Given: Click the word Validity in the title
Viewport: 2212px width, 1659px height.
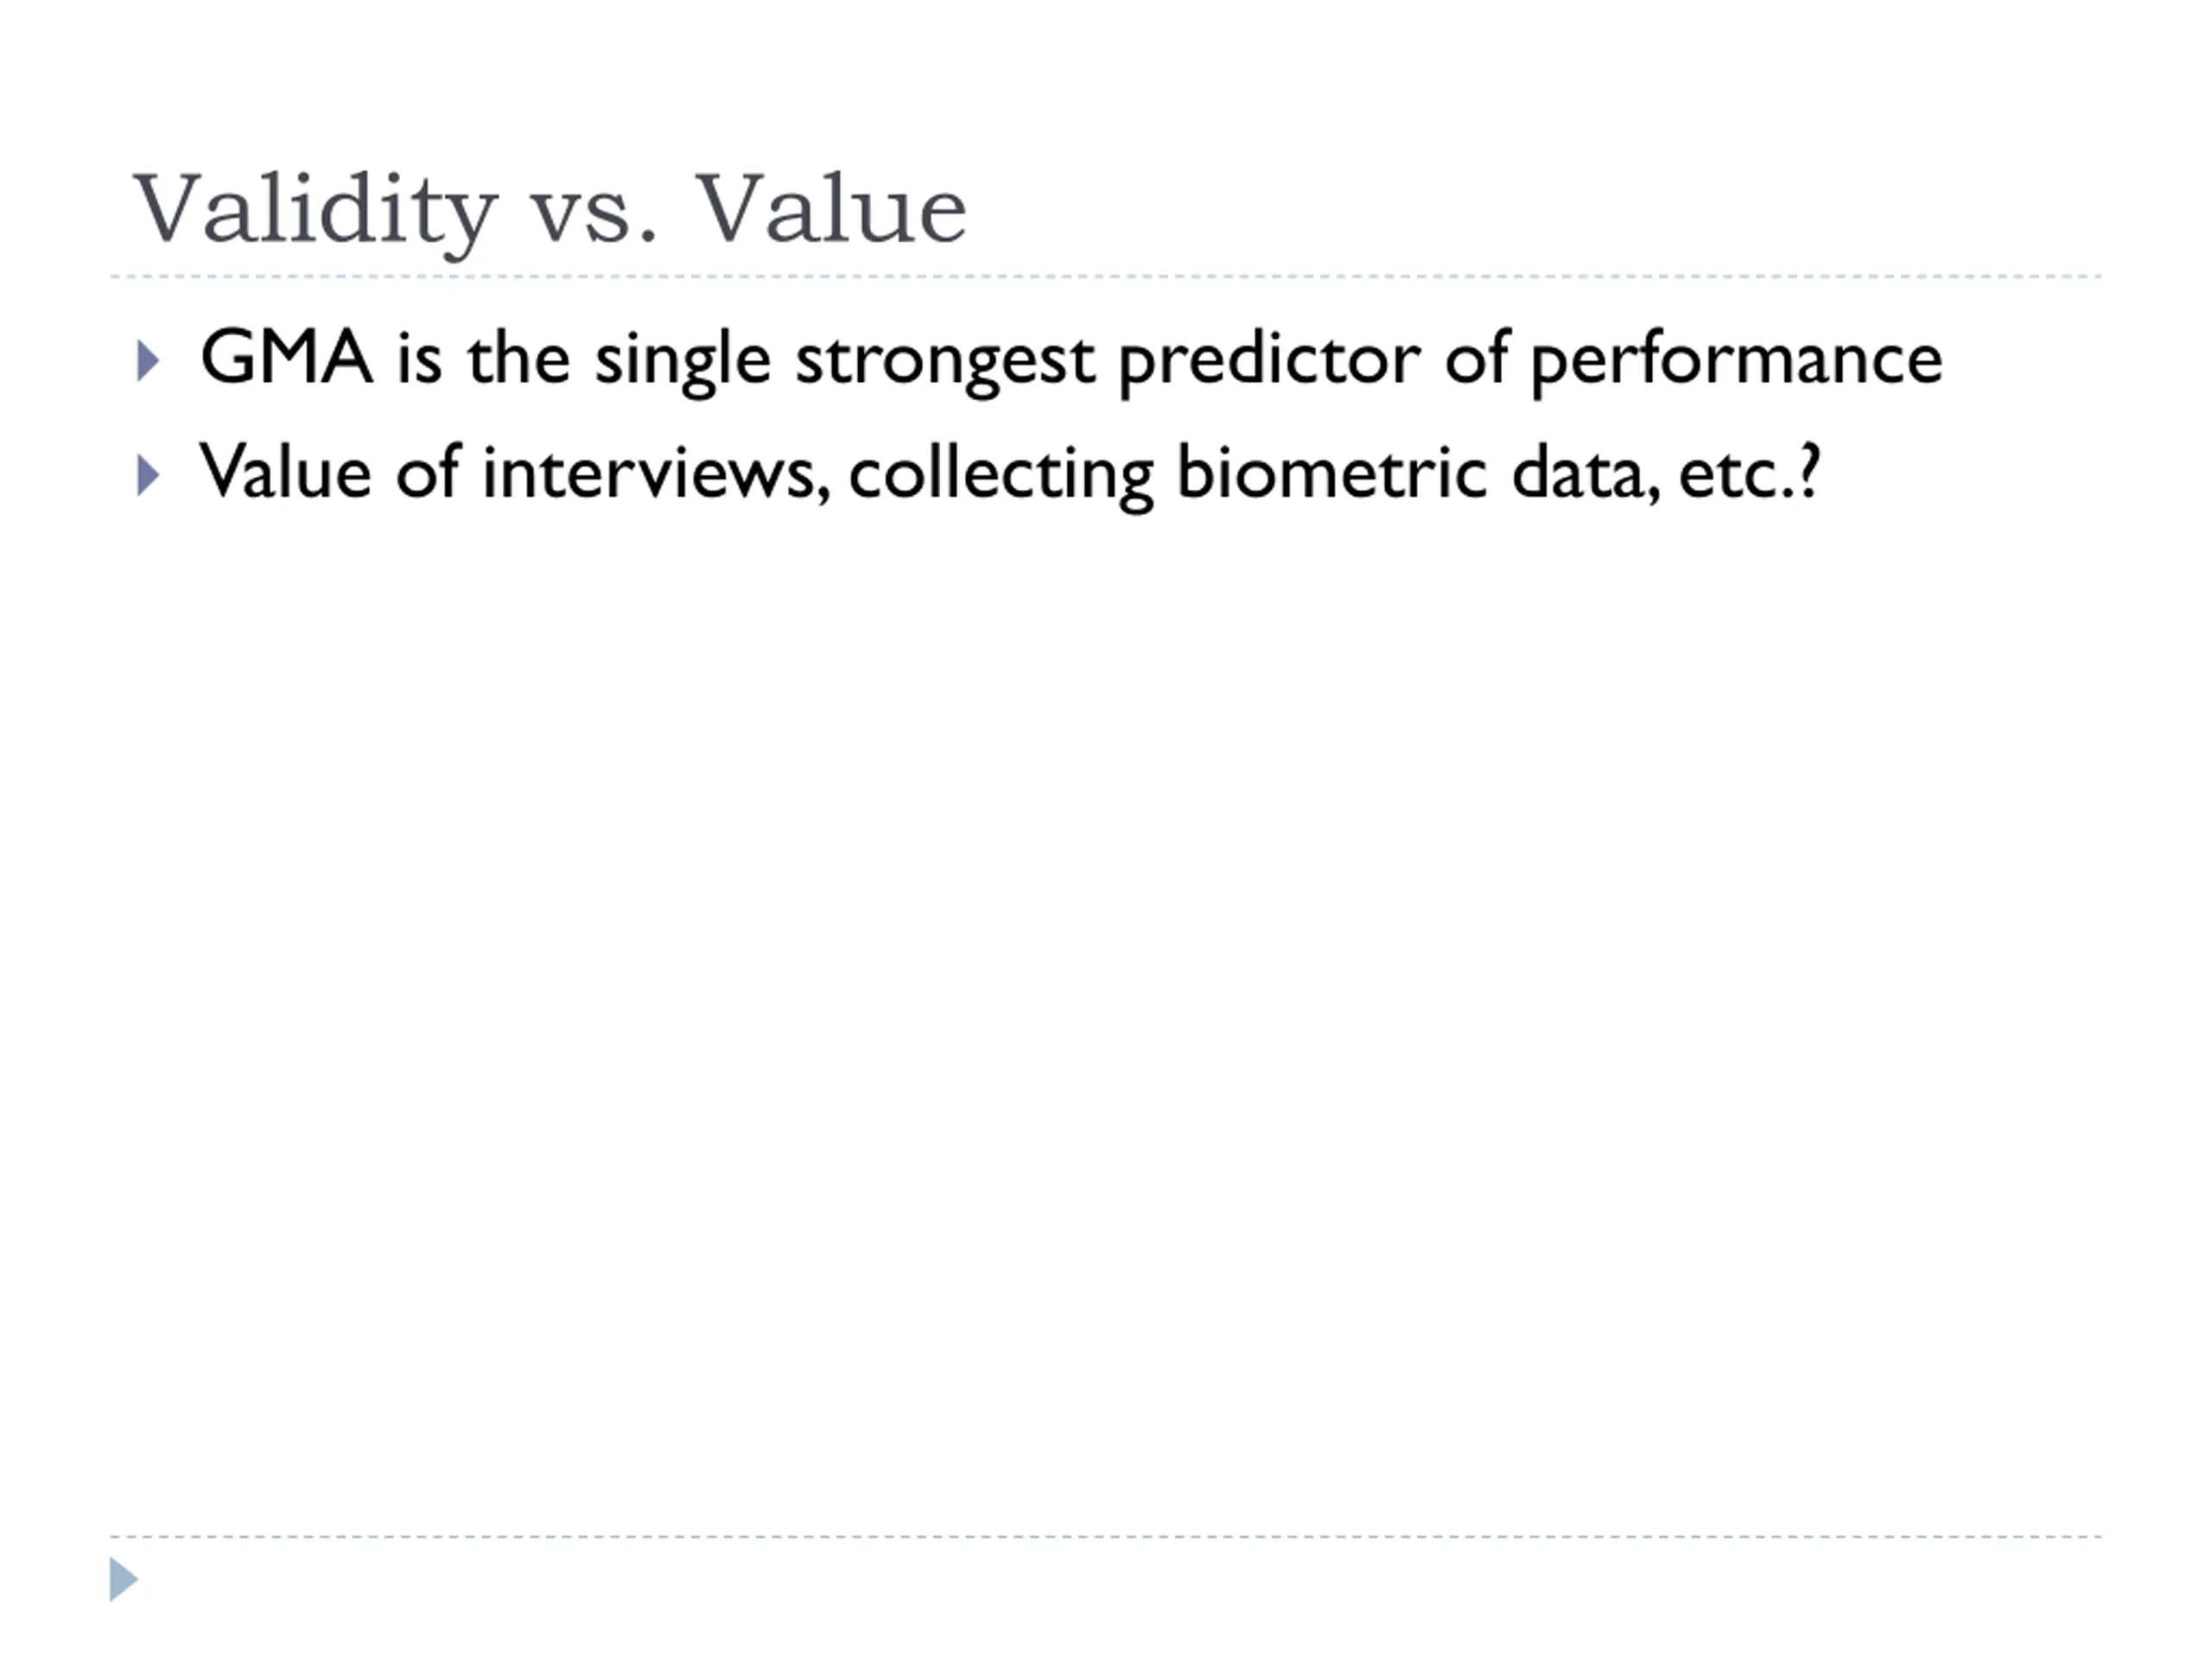Looking at the screenshot, I should pos(315,210).
